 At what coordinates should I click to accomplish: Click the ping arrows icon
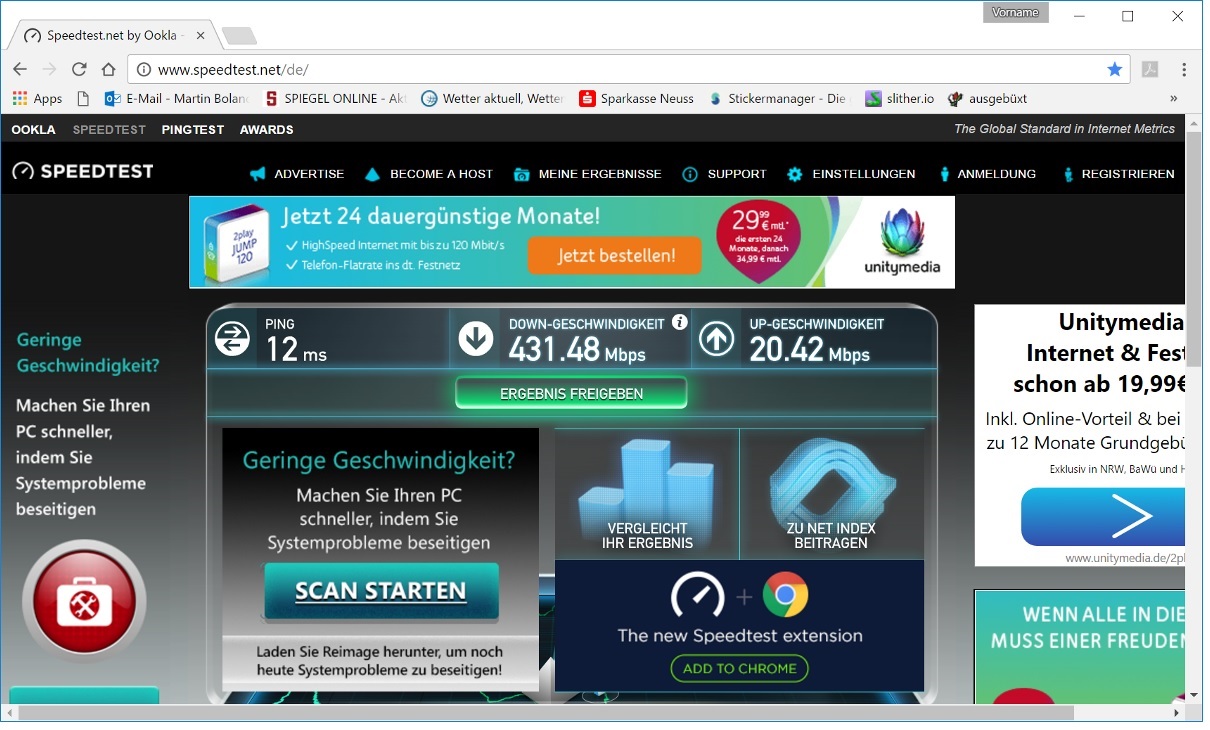[232, 339]
